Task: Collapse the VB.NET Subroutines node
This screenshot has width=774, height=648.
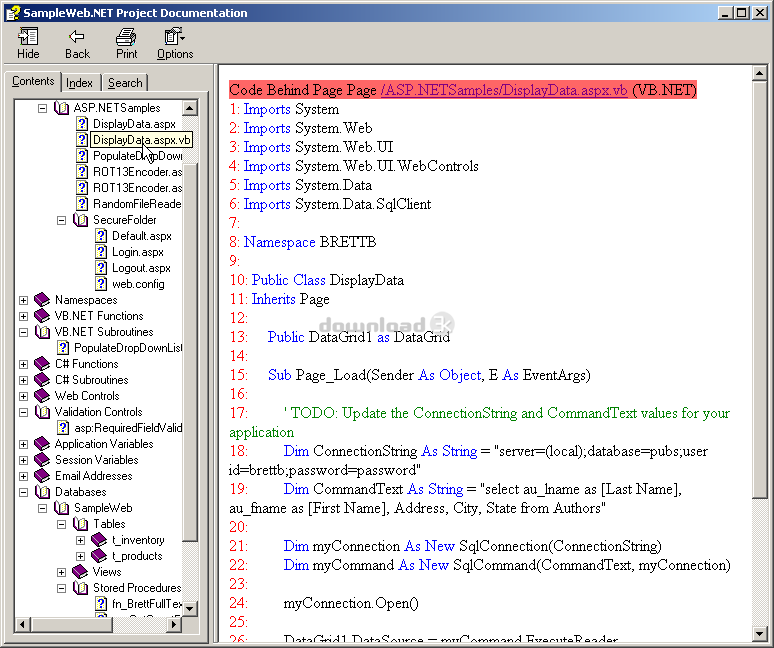Action: pyautogui.click(x=23, y=332)
